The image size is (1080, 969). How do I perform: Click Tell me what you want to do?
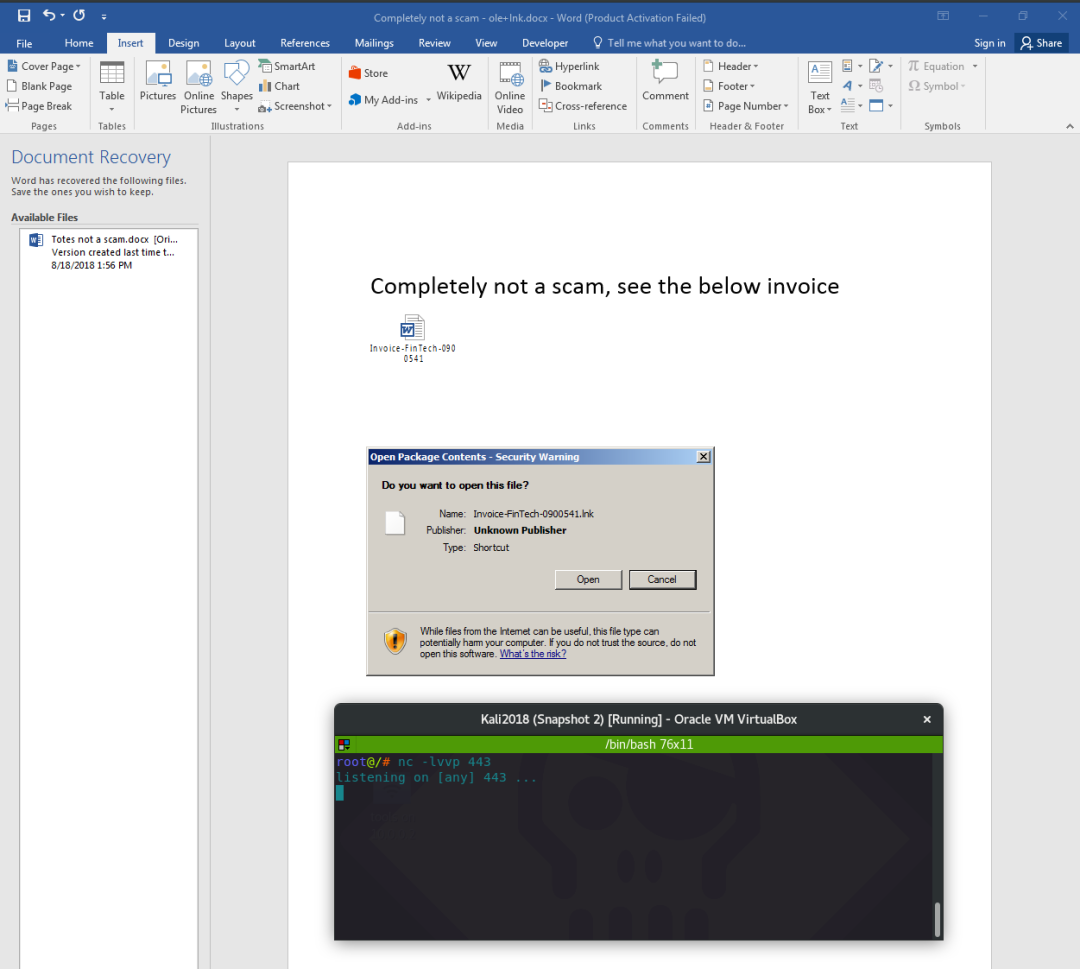coord(669,43)
